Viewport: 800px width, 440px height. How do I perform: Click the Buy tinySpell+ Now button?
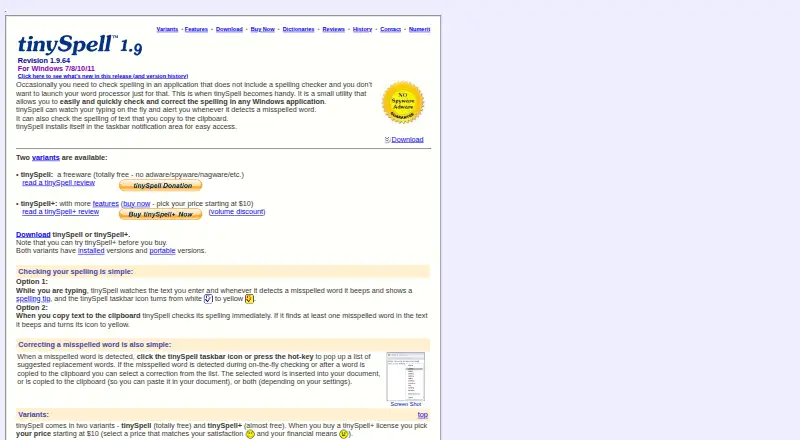click(161, 214)
